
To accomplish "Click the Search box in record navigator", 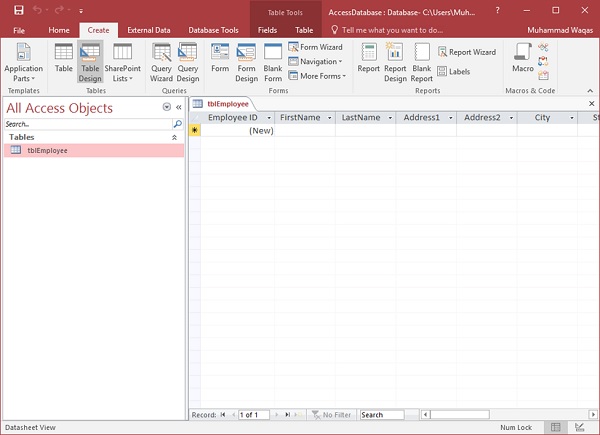I will 381,414.
